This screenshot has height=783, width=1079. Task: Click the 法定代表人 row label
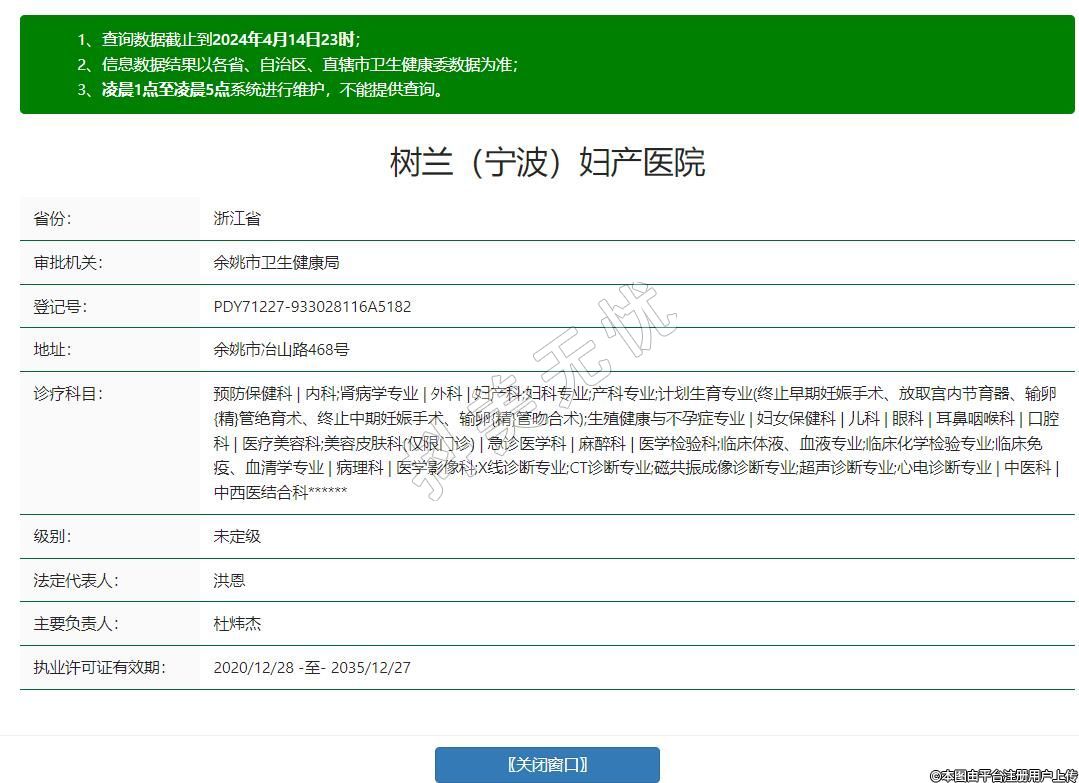tap(76, 580)
